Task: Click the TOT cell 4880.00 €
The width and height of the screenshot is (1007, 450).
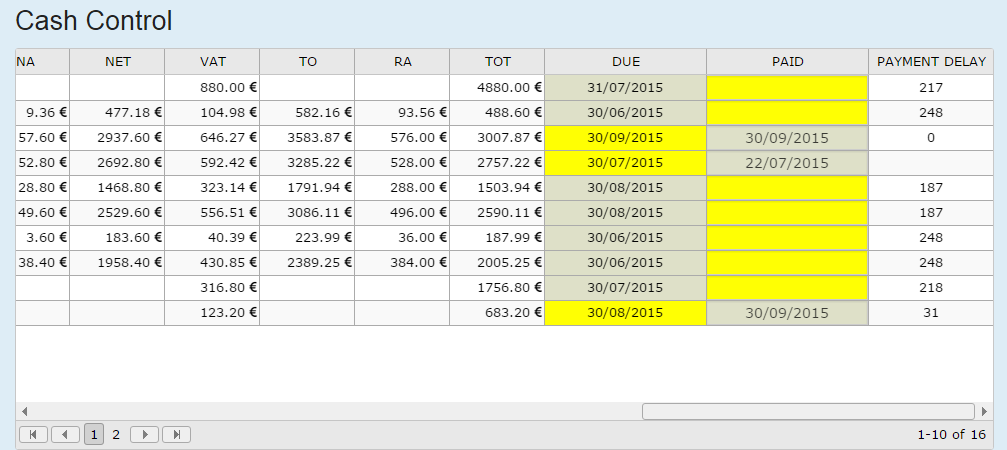Action: [x=497, y=87]
